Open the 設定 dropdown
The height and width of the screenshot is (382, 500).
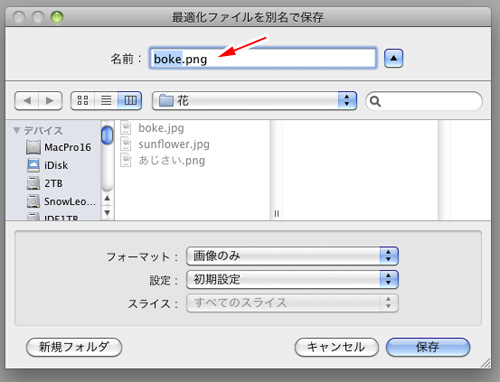[x=292, y=279]
